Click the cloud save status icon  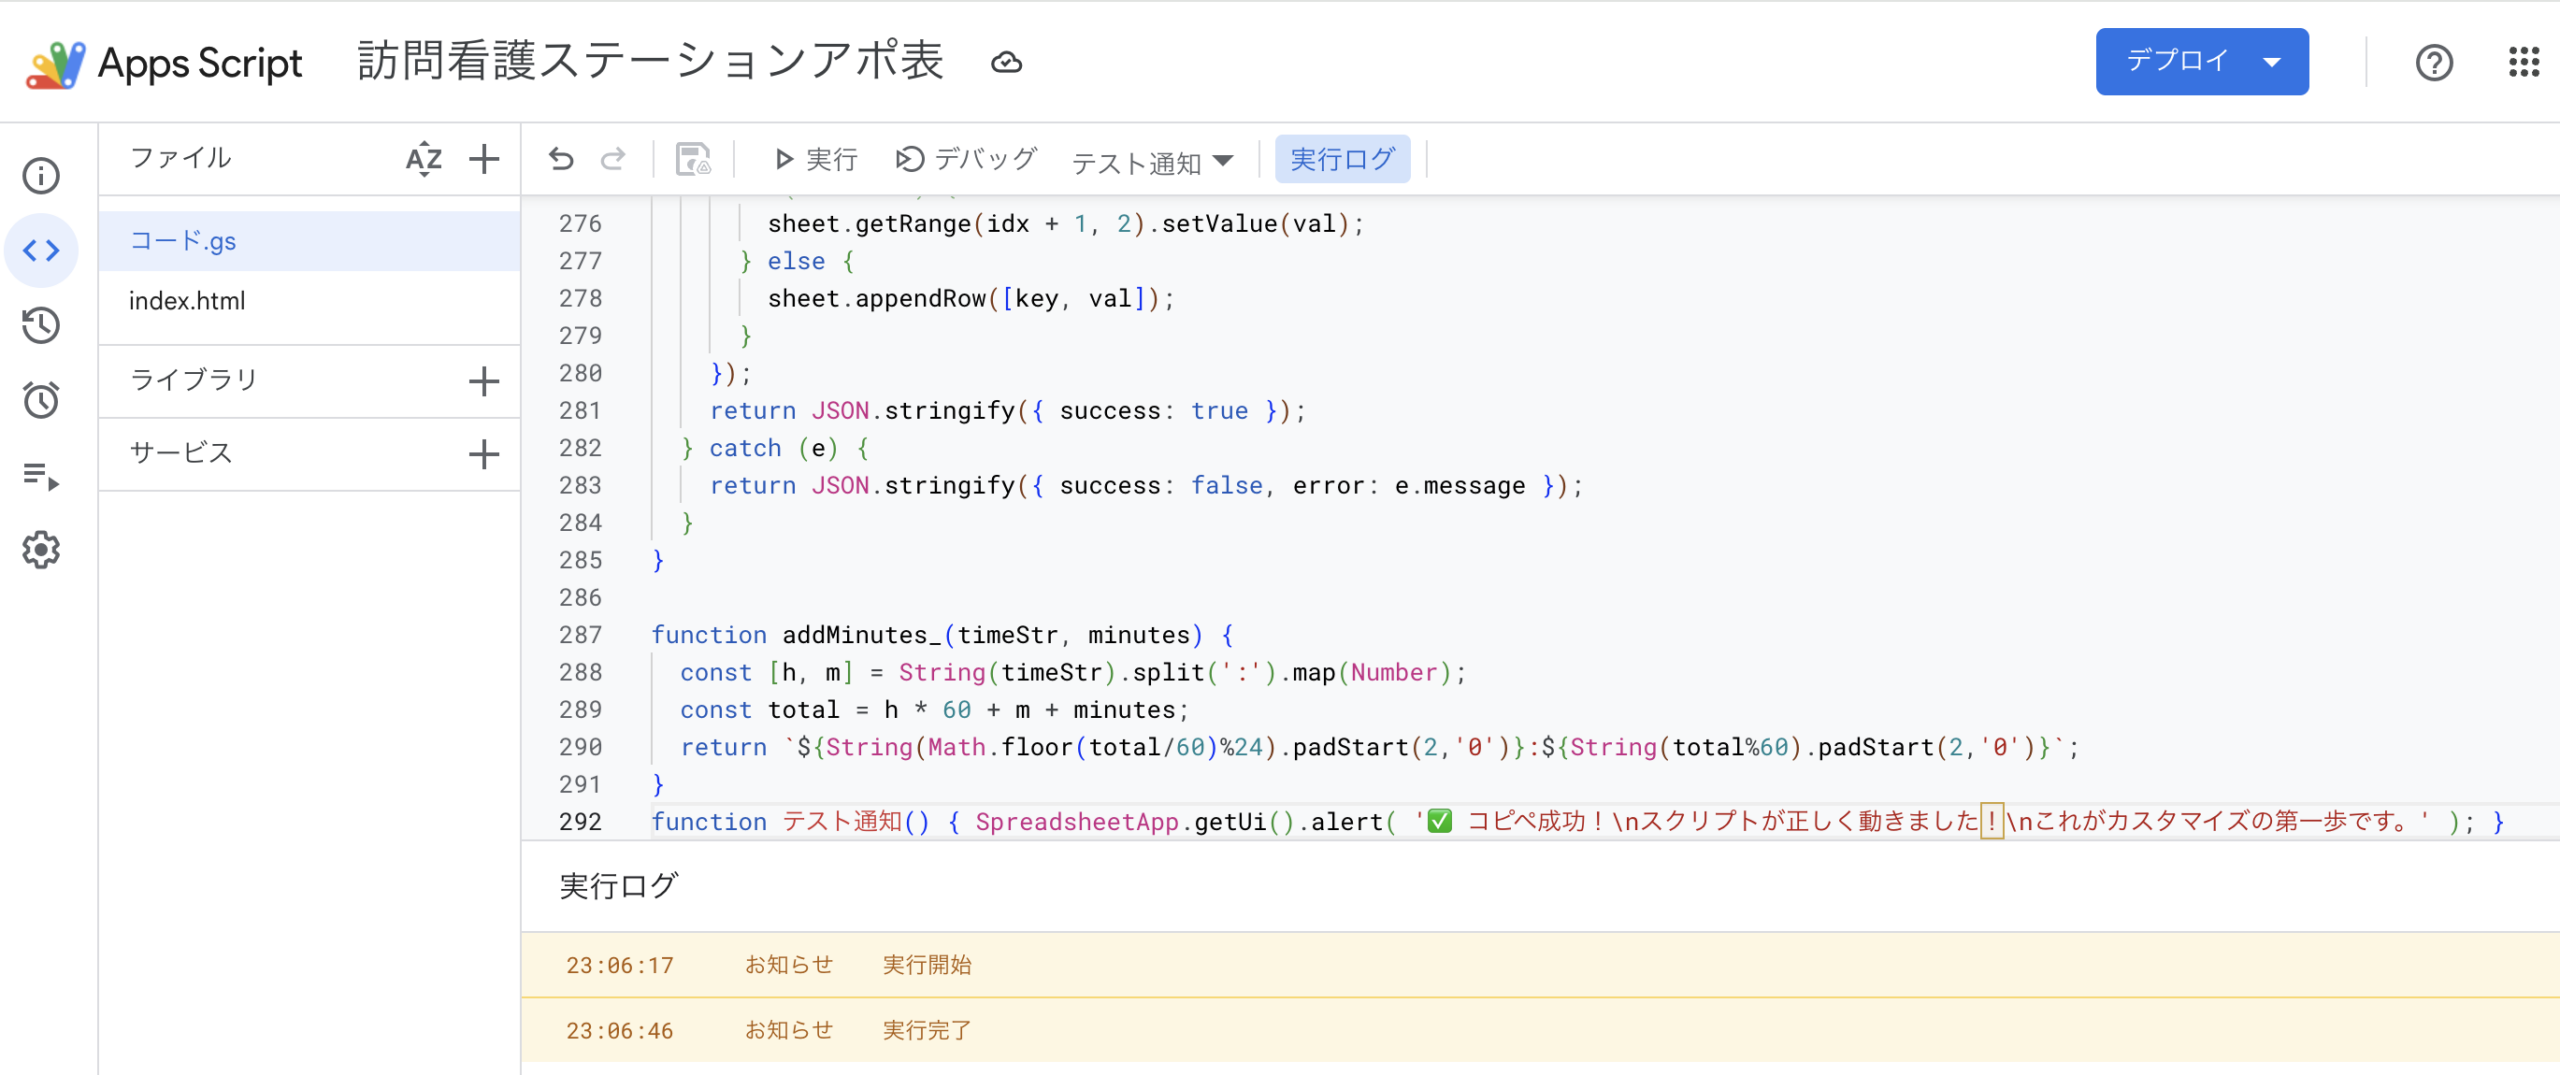[x=1006, y=63]
